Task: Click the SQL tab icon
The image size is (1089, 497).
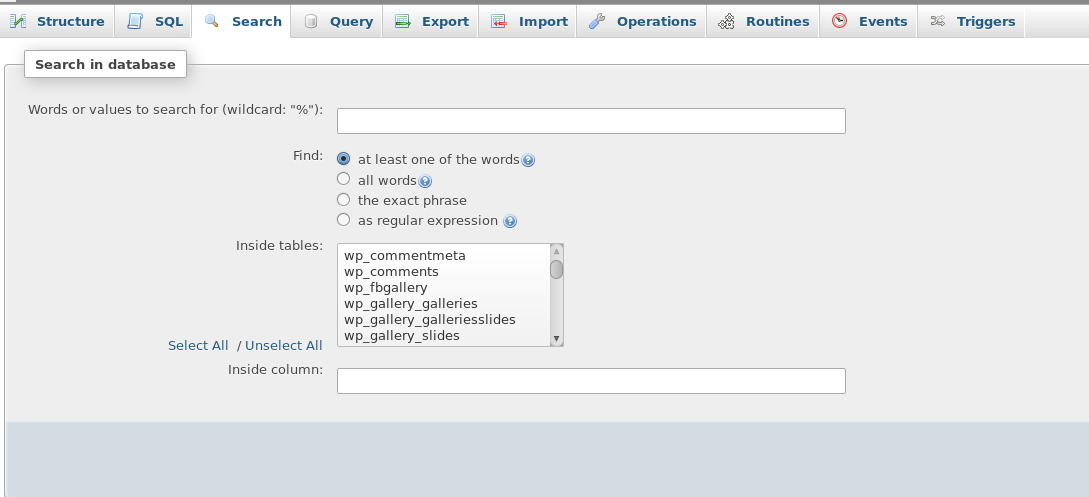Action: [x=135, y=21]
